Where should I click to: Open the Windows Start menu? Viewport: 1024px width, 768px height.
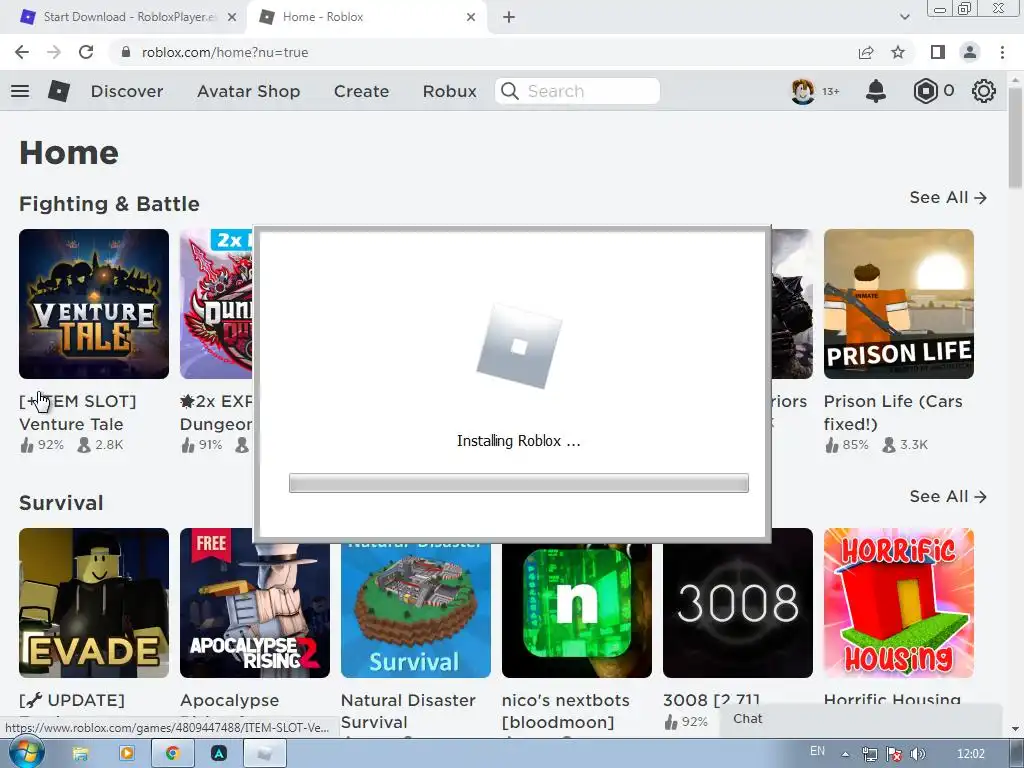coord(27,753)
